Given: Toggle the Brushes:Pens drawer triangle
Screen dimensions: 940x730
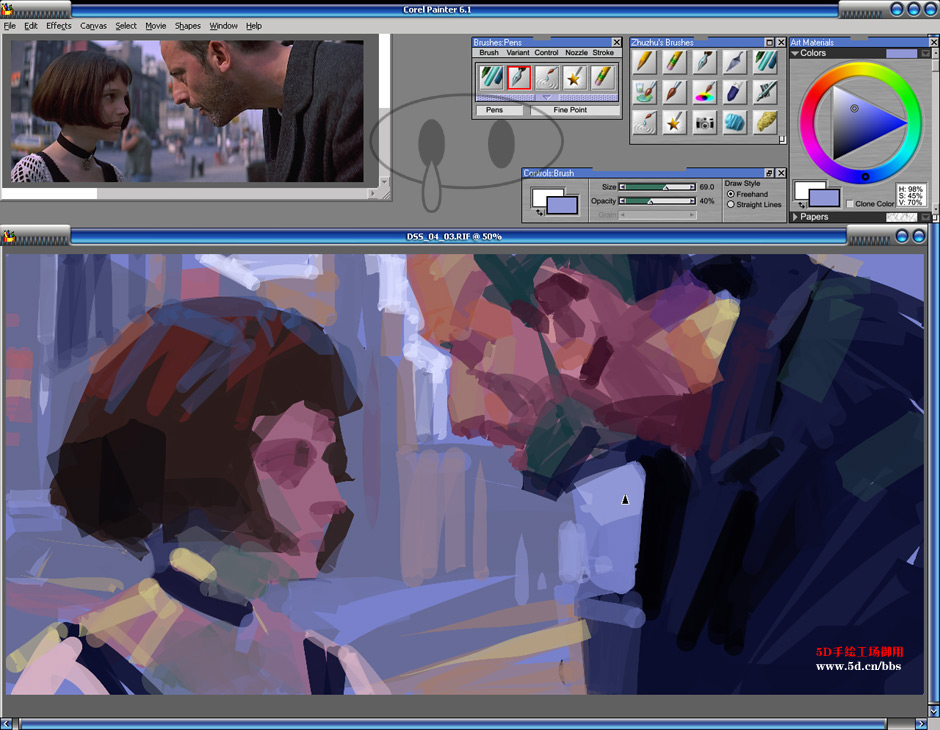Looking at the screenshot, I should (547, 97).
